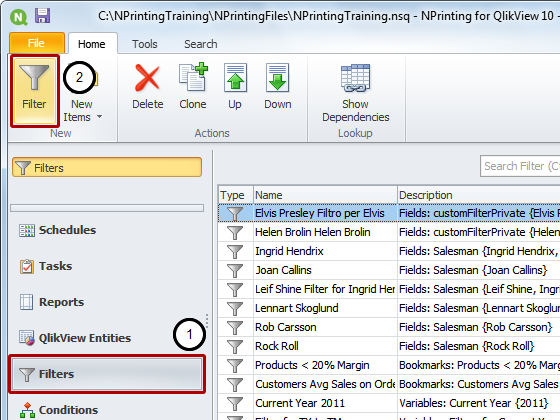This screenshot has height=420, width=560.
Task: Select the Joan Callins filter row
Action: click(389, 270)
